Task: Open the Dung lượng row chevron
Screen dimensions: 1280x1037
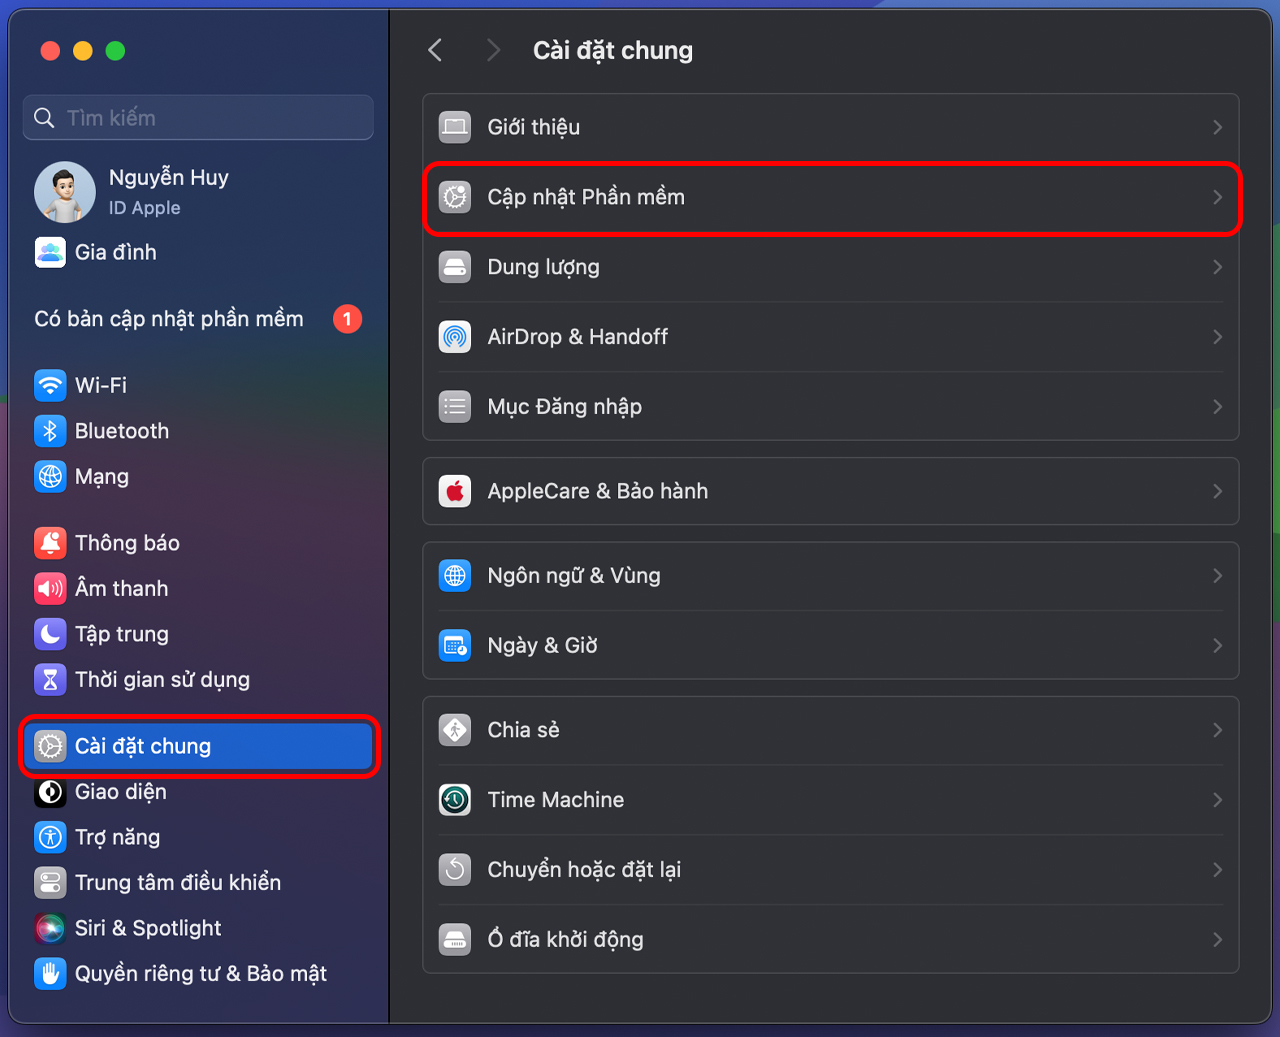Action: point(1217,267)
